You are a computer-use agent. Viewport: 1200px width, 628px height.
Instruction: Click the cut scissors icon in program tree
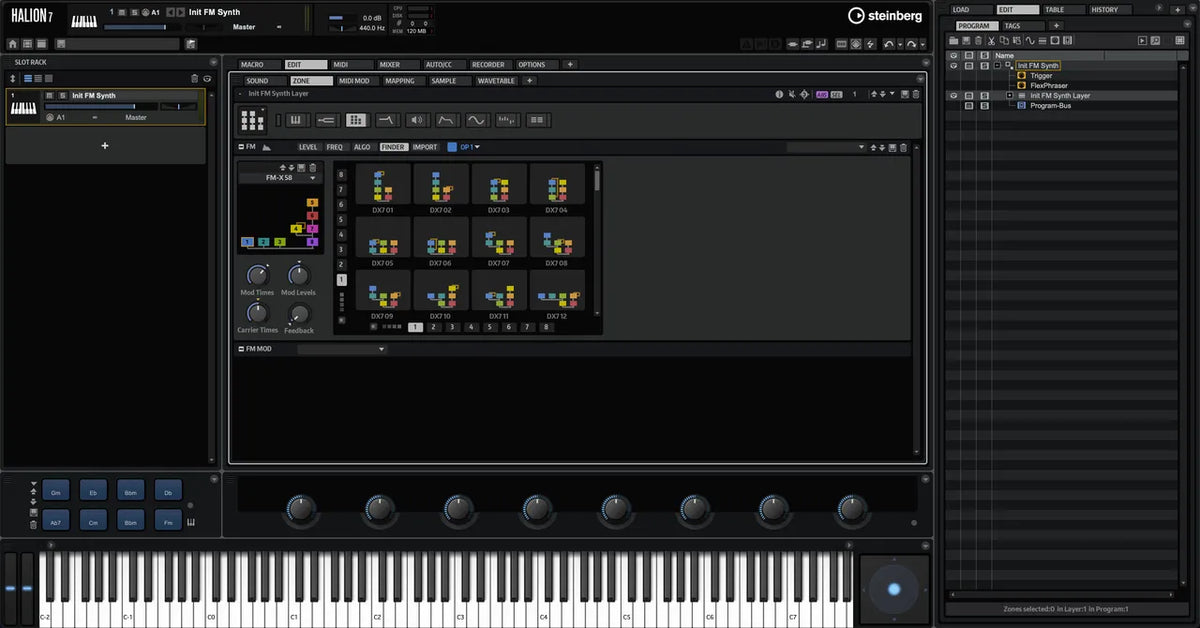coord(991,40)
